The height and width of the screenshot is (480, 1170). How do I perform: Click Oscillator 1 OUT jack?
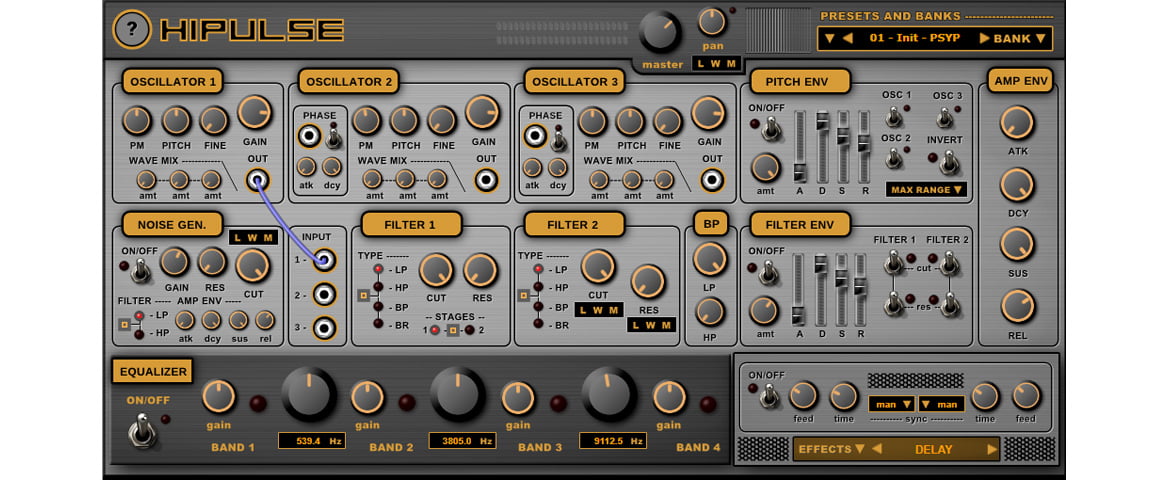[x=258, y=180]
